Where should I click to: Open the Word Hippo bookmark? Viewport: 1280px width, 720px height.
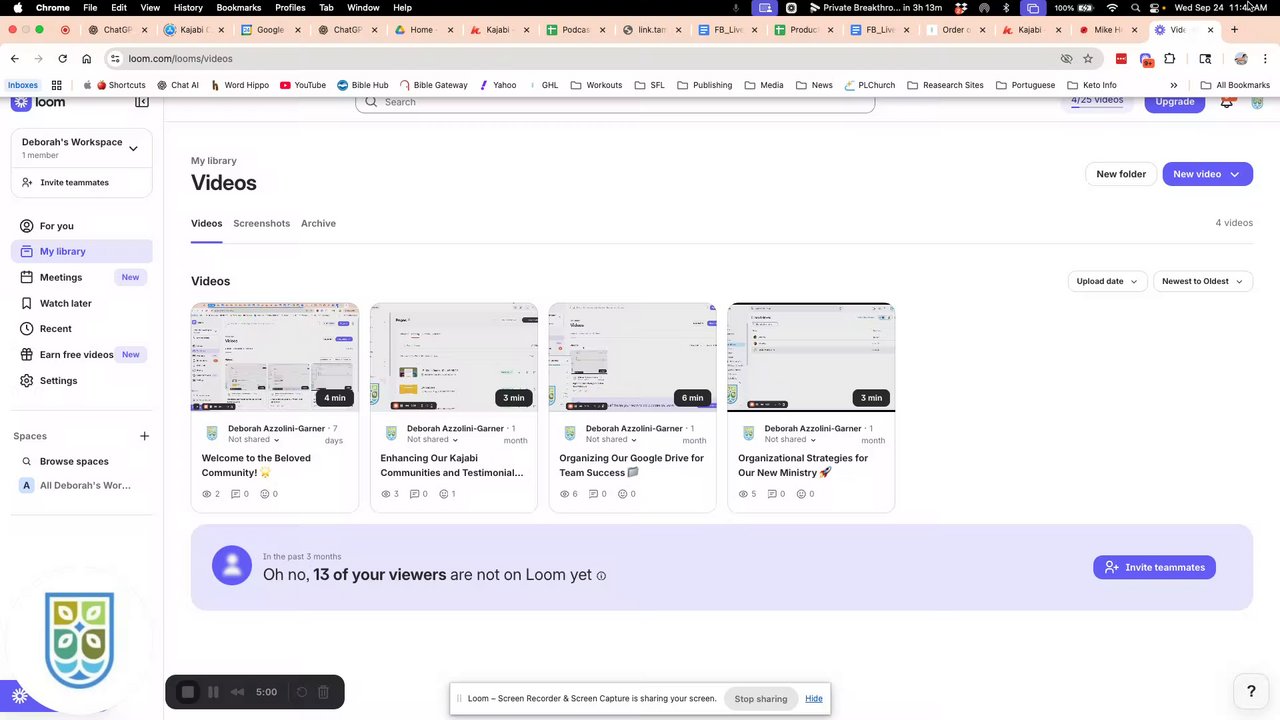[x=240, y=85]
